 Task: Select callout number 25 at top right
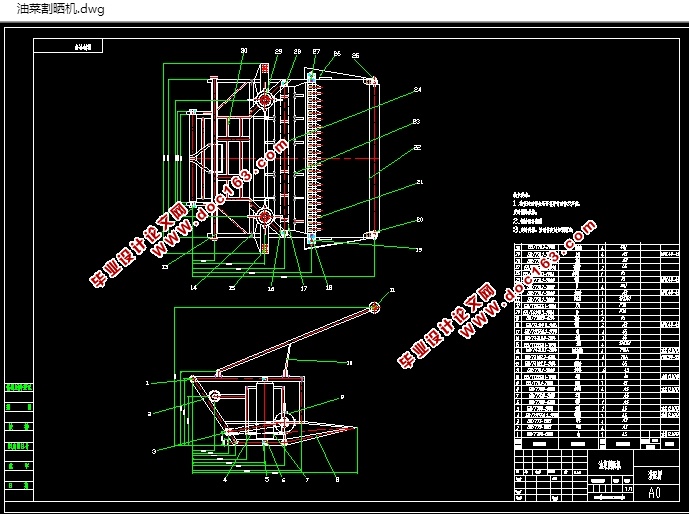pyautogui.click(x=355, y=56)
